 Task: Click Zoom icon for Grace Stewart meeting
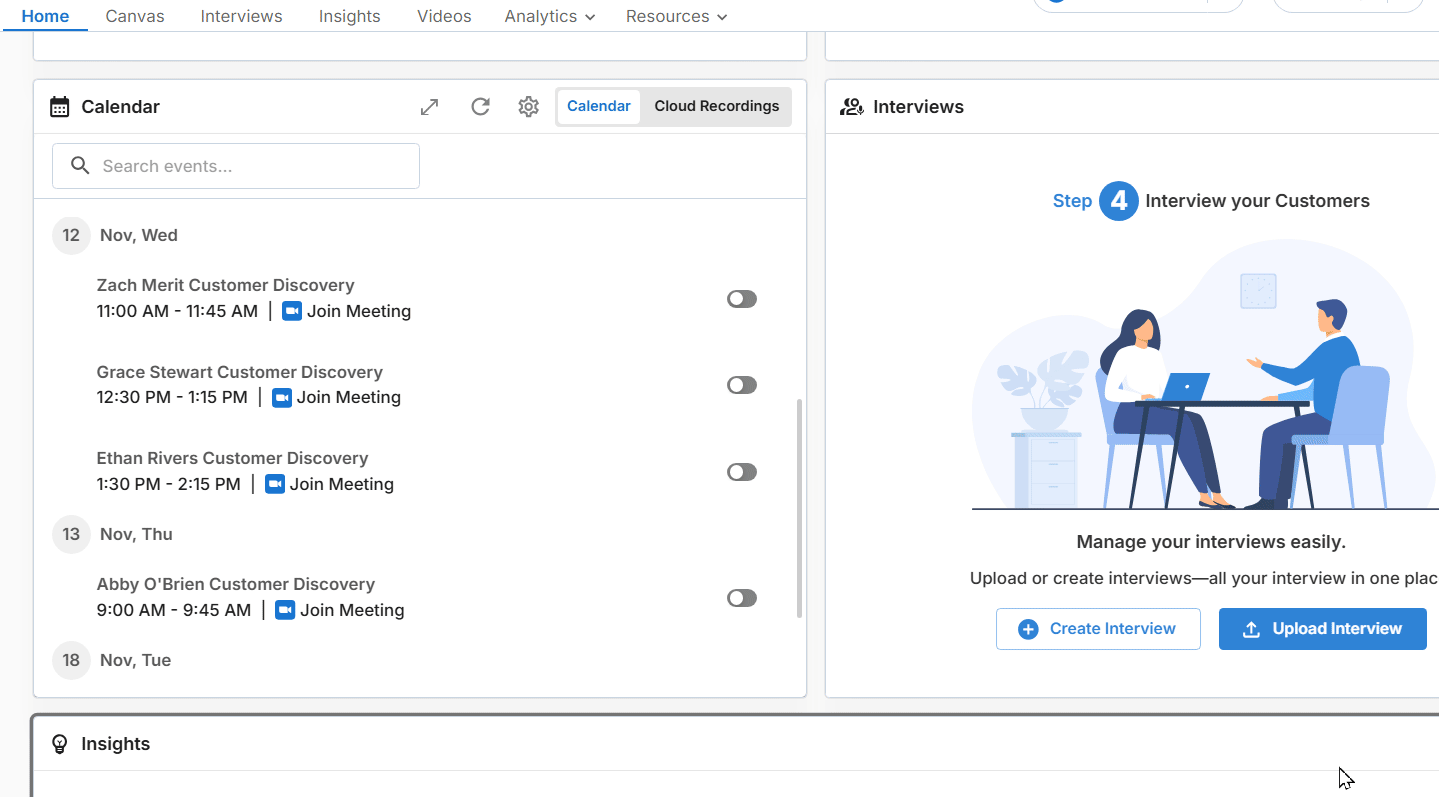[282, 397]
